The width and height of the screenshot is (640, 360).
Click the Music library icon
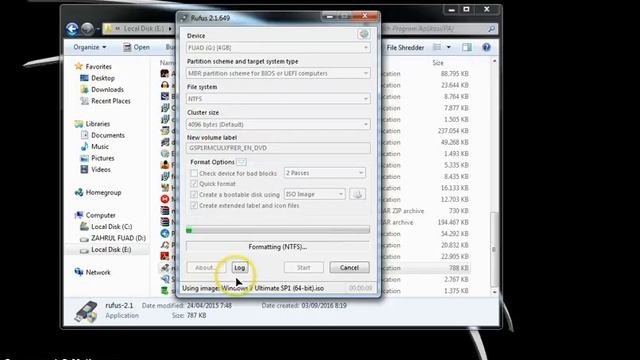[84, 147]
